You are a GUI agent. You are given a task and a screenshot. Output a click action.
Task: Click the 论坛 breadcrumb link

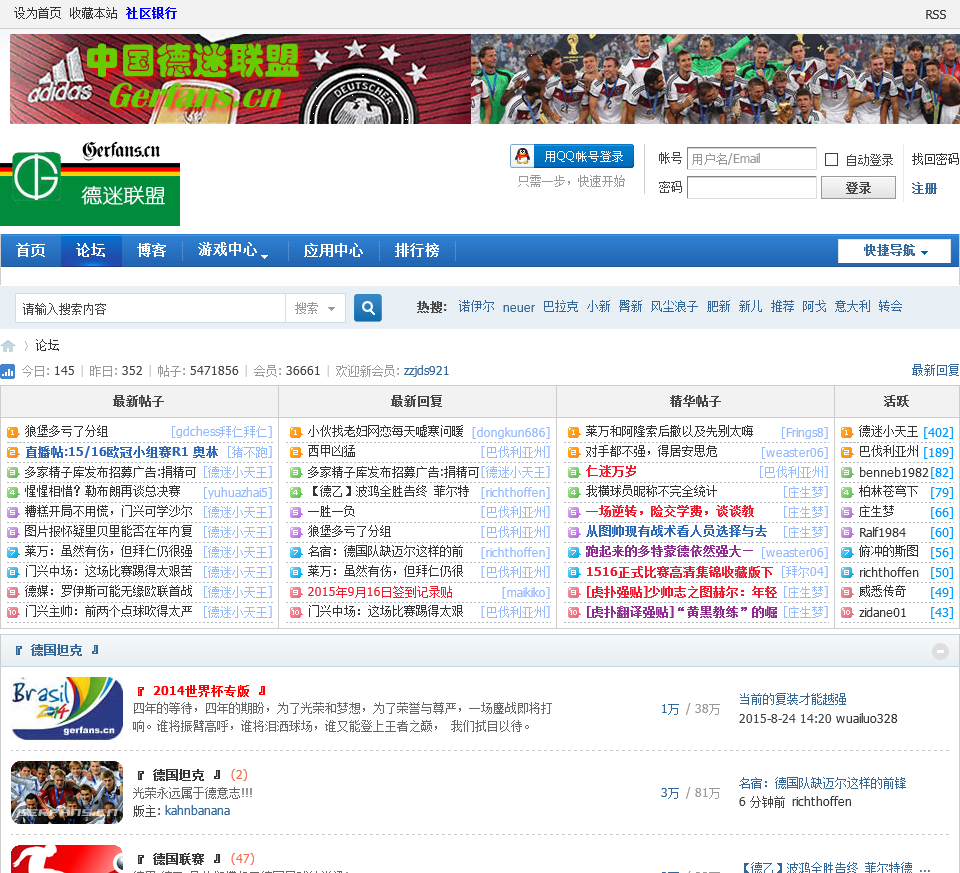tap(47, 345)
